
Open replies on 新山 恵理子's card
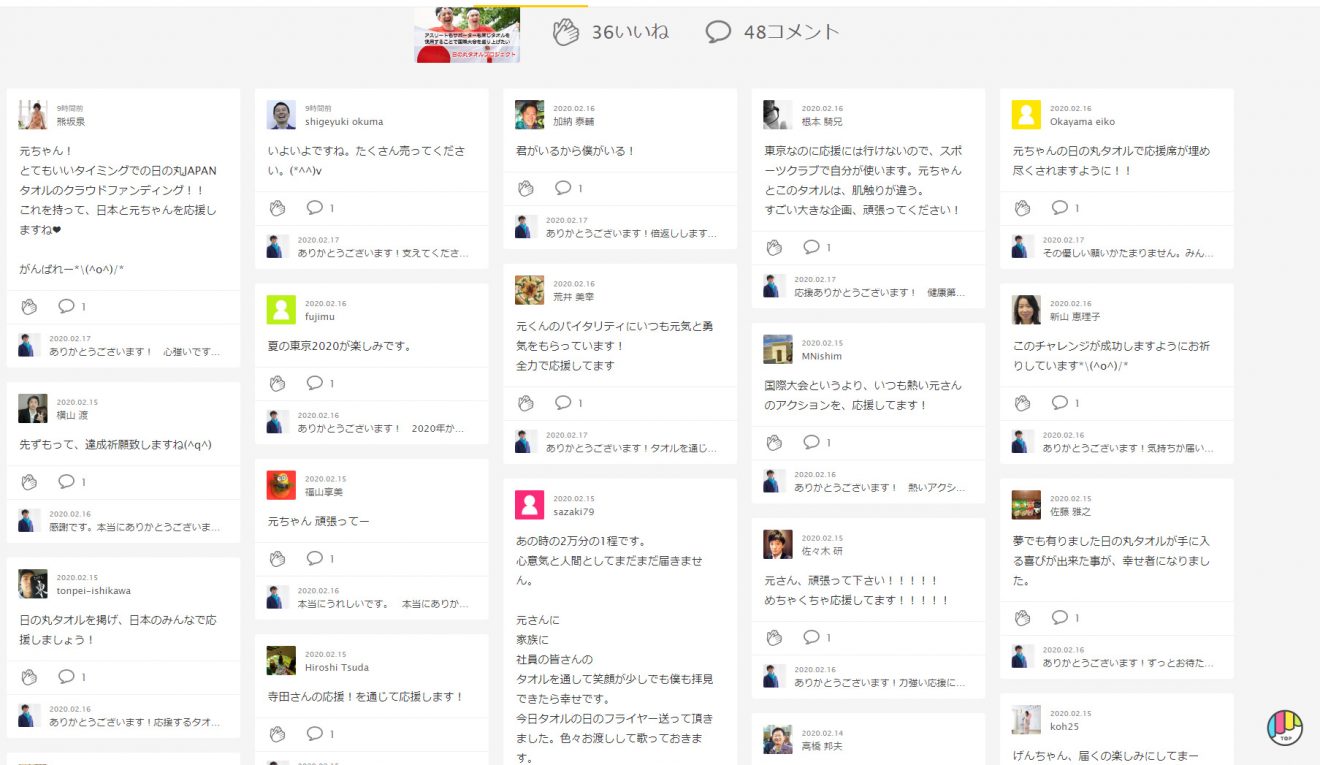click(x=1059, y=402)
